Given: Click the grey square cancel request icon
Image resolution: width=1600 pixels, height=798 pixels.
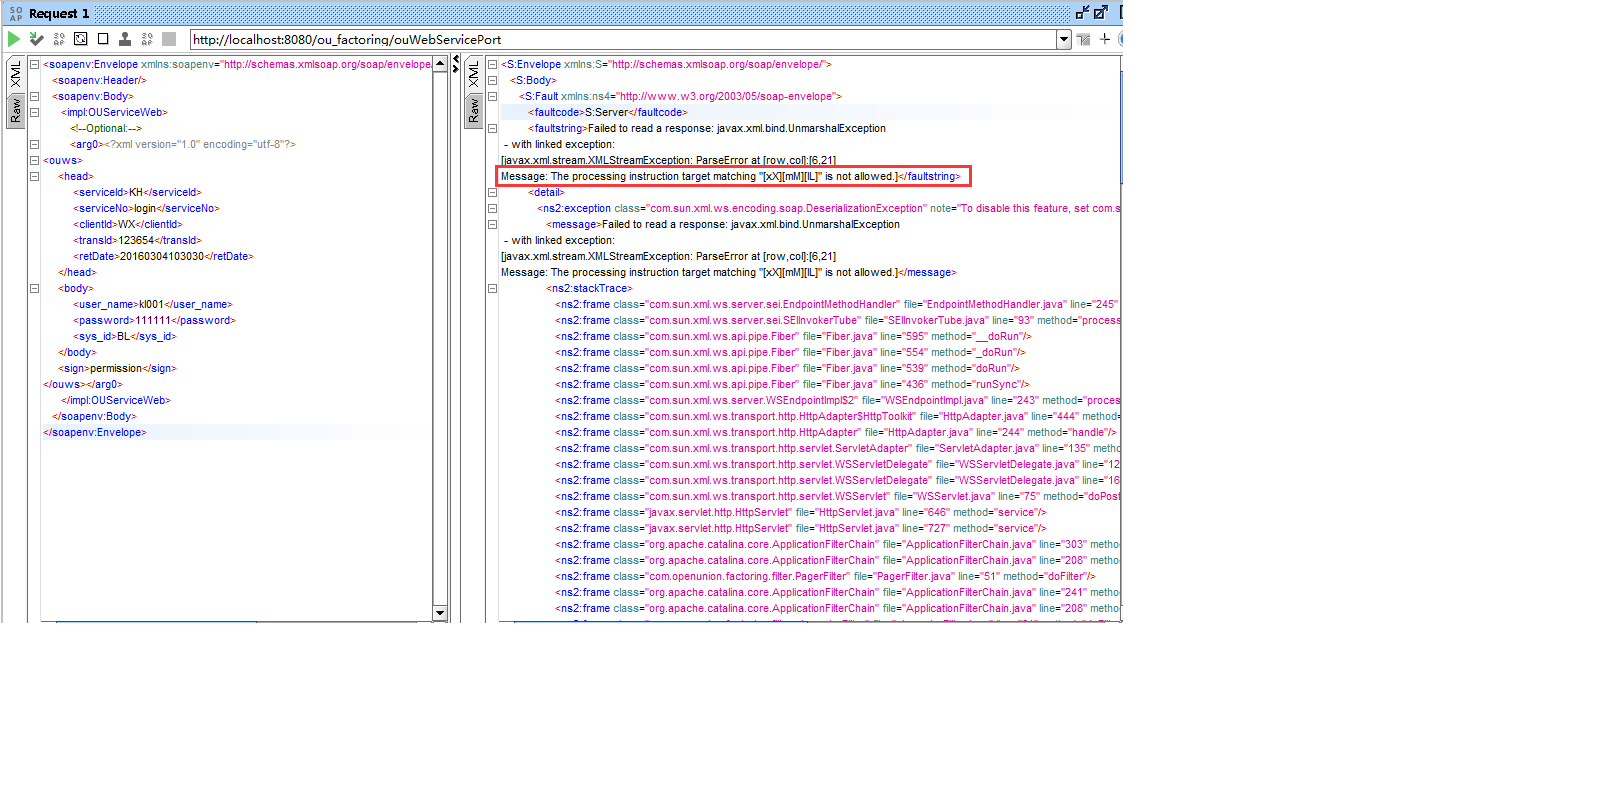Looking at the screenshot, I should click(169, 39).
